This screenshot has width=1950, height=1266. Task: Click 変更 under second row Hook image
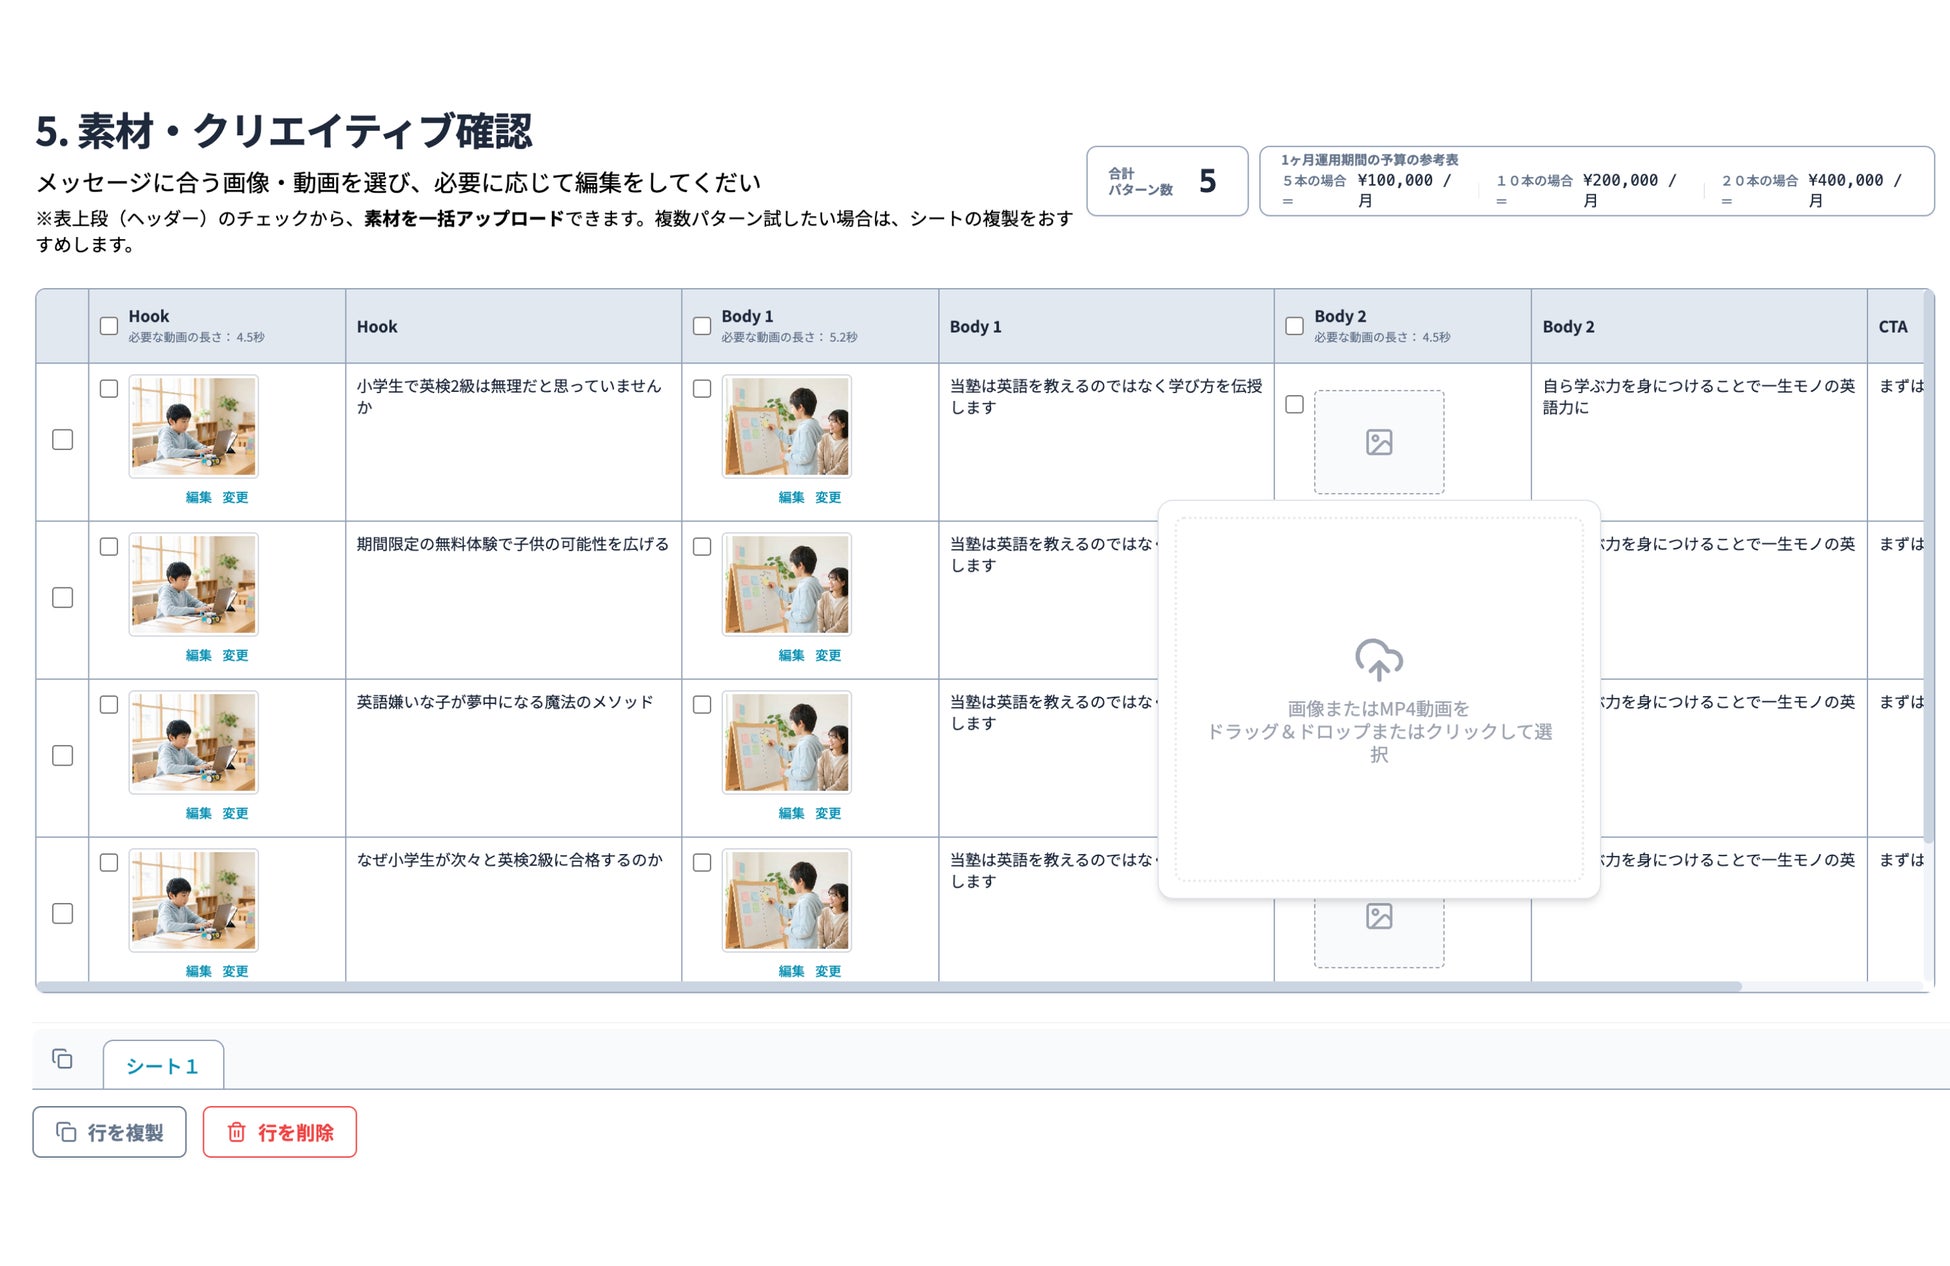tap(235, 655)
